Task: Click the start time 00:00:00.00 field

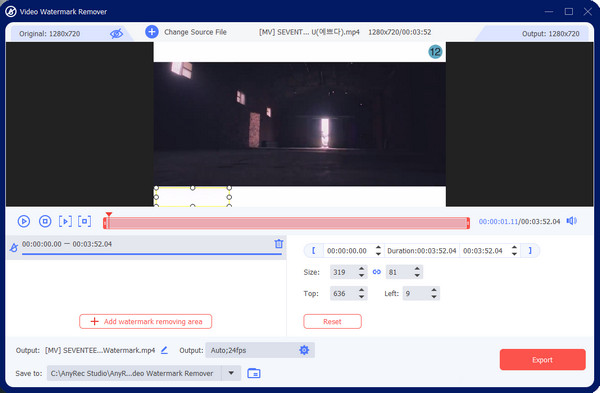Action: coord(348,251)
